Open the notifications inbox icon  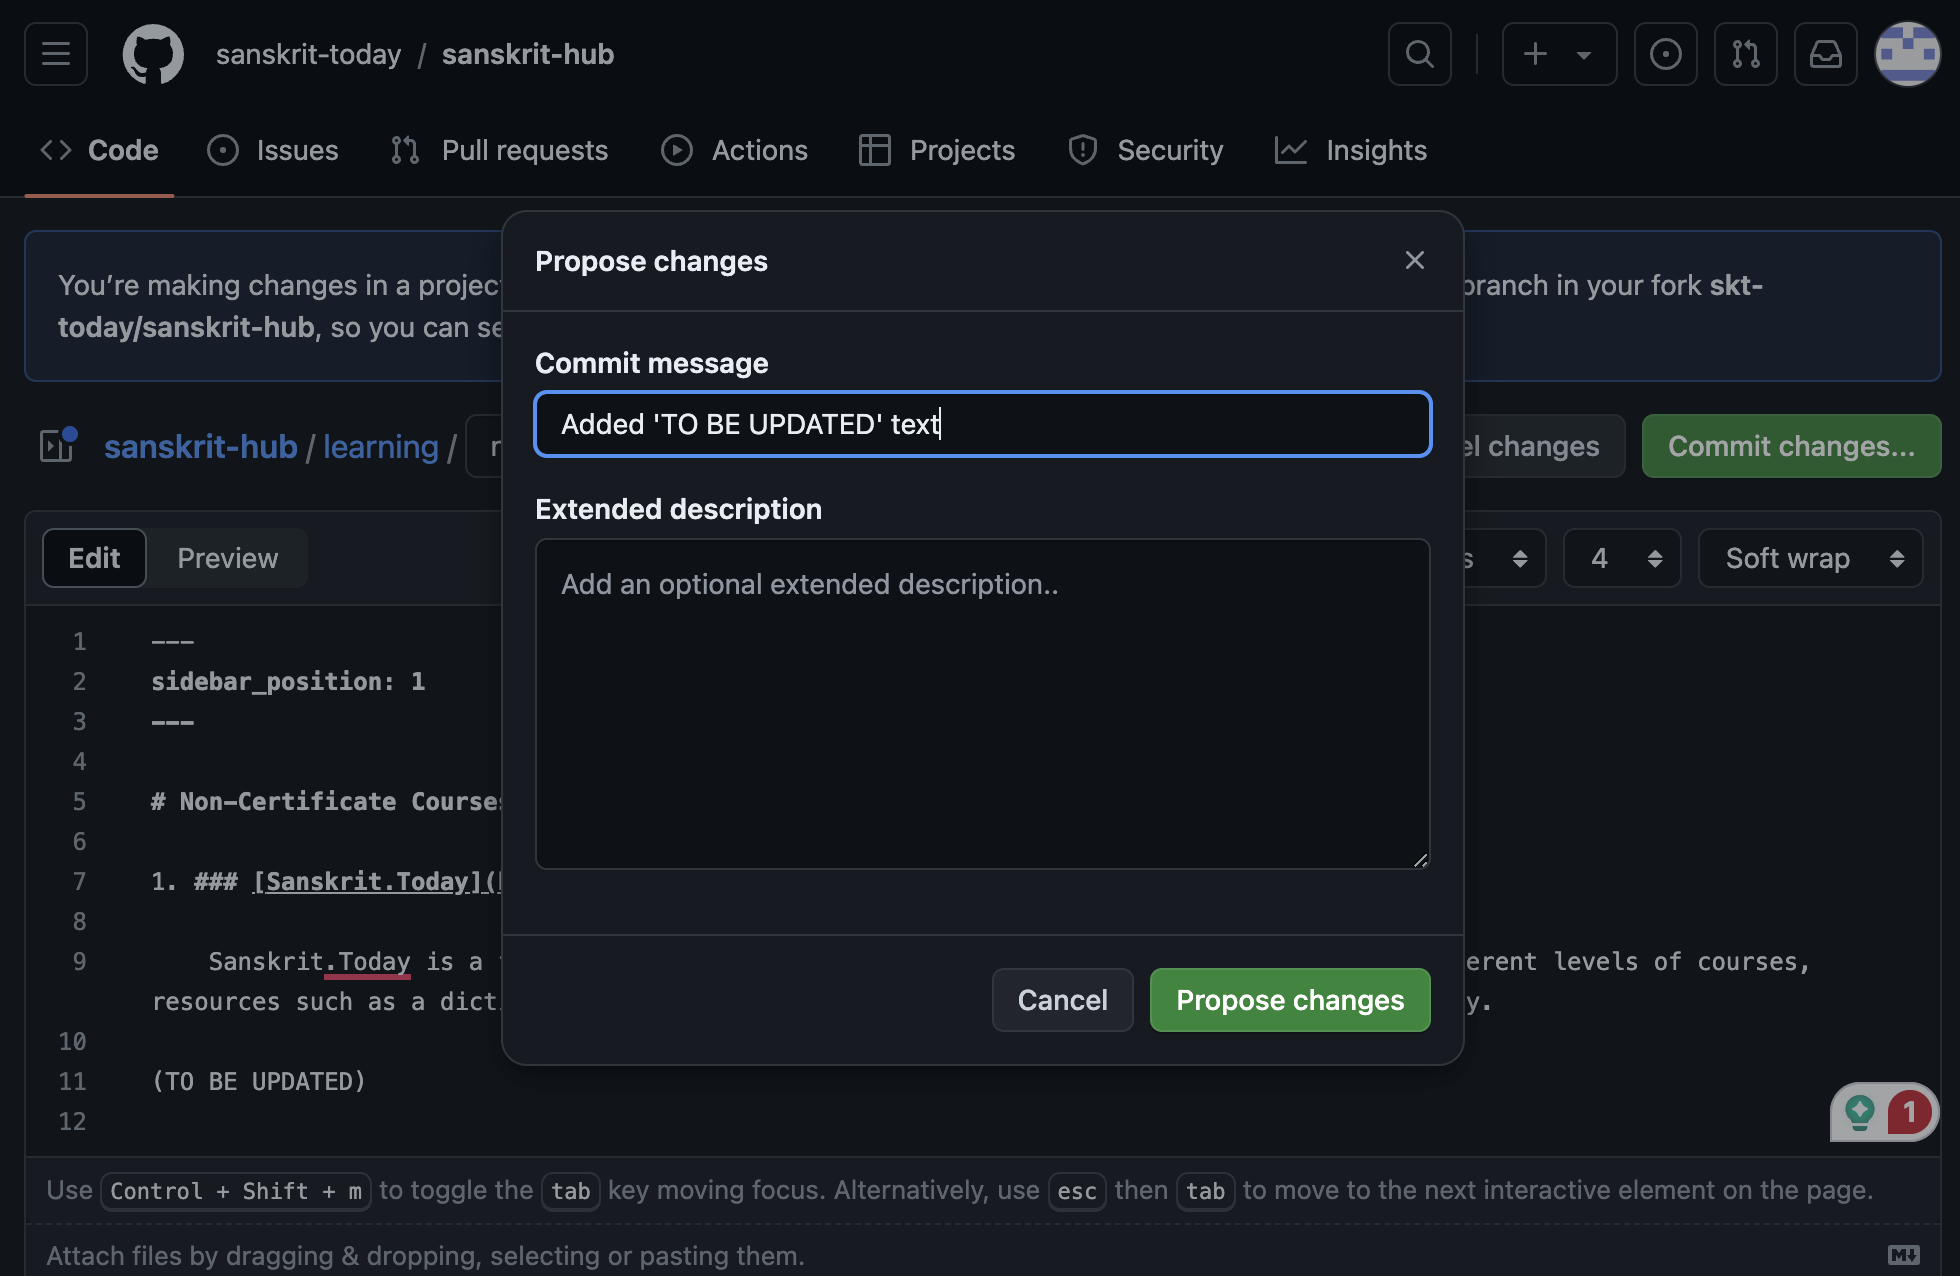tap(1825, 54)
